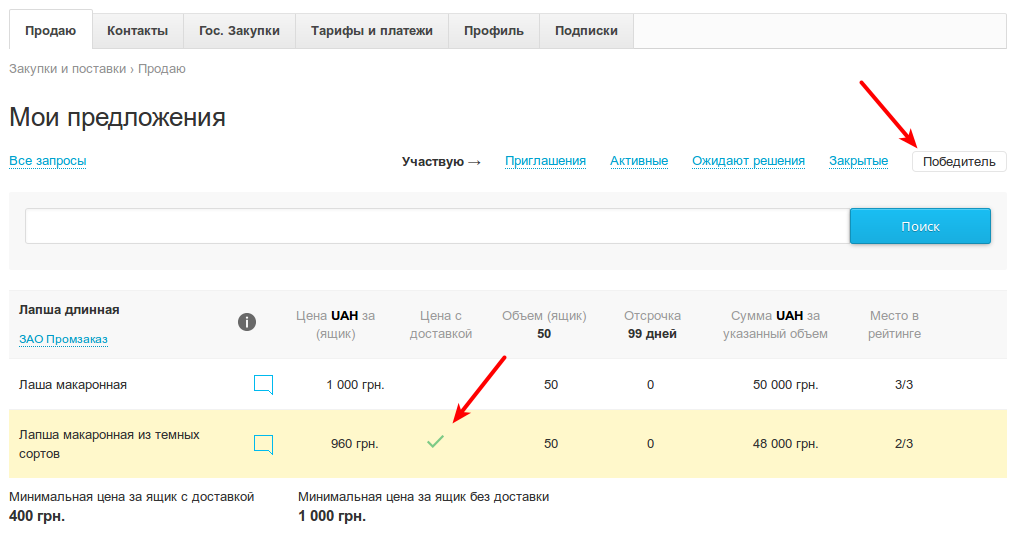
Task: Show the Приглашения filter
Action: [545, 161]
